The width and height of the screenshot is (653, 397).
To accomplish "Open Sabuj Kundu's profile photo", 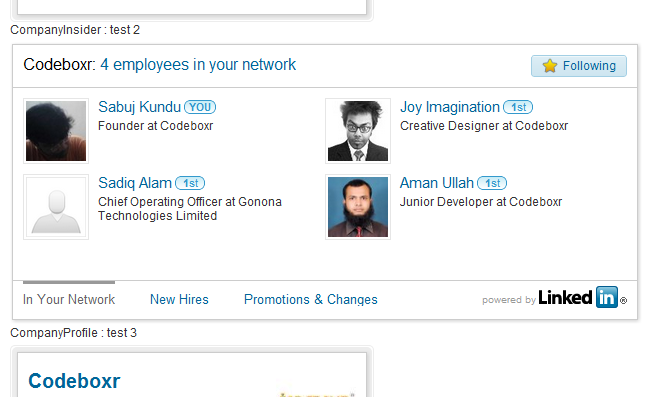I will [x=56, y=131].
